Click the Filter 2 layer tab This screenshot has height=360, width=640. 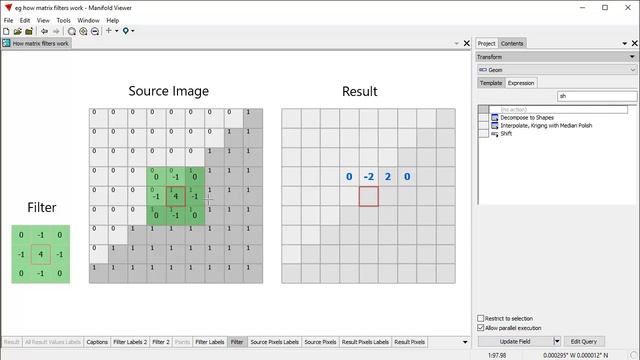[161, 342]
